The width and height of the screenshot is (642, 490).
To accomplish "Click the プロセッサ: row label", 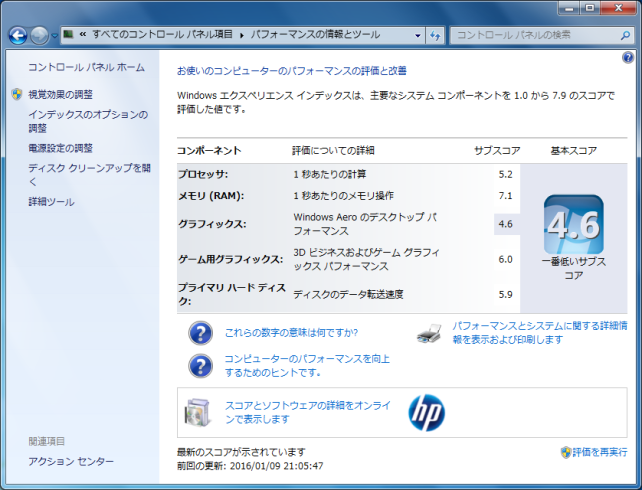I will 203,174.
